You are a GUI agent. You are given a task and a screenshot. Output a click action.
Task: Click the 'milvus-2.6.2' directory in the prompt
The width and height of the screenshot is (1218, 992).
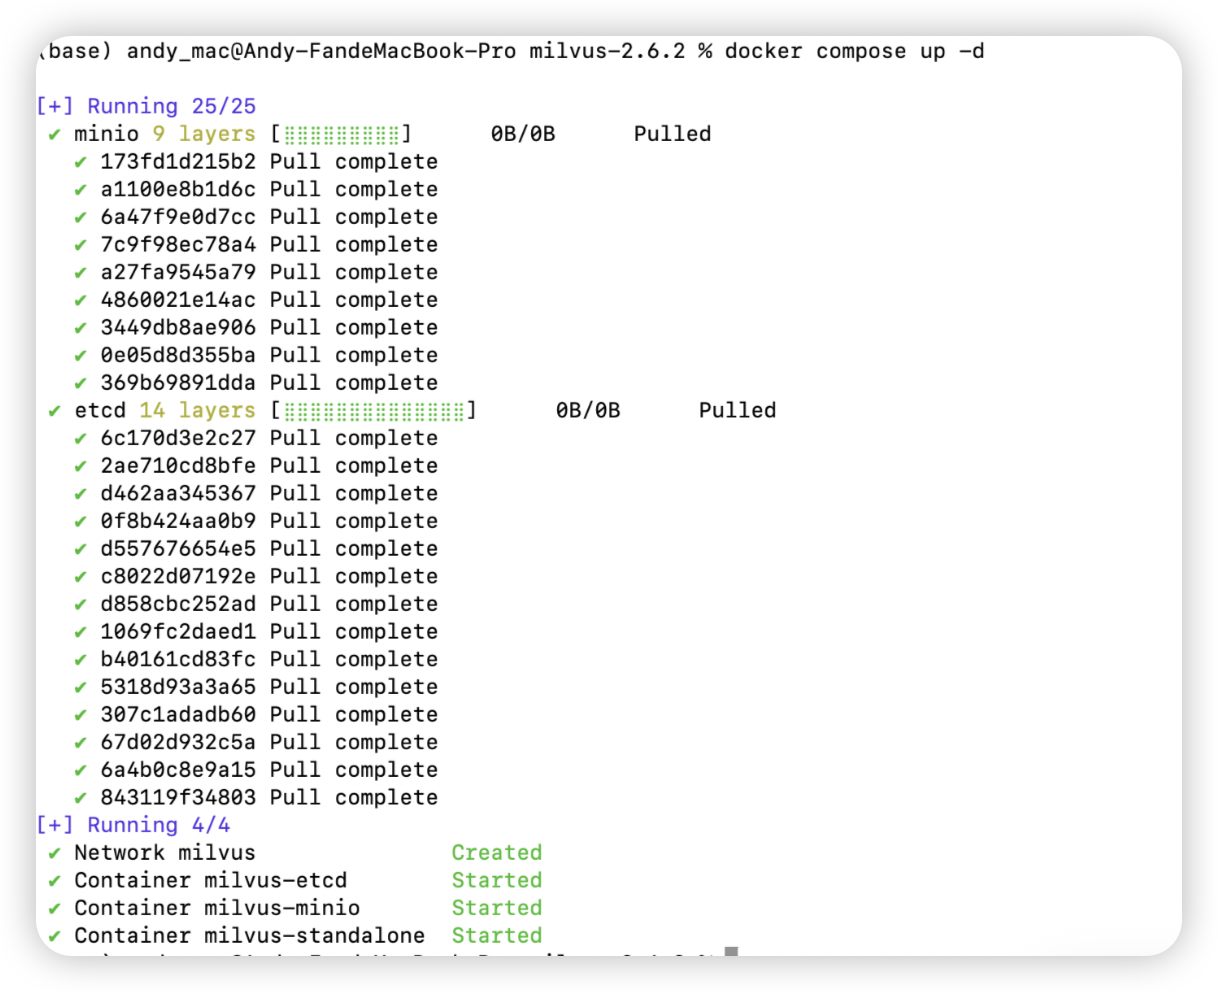pyautogui.click(x=608, y=51)
